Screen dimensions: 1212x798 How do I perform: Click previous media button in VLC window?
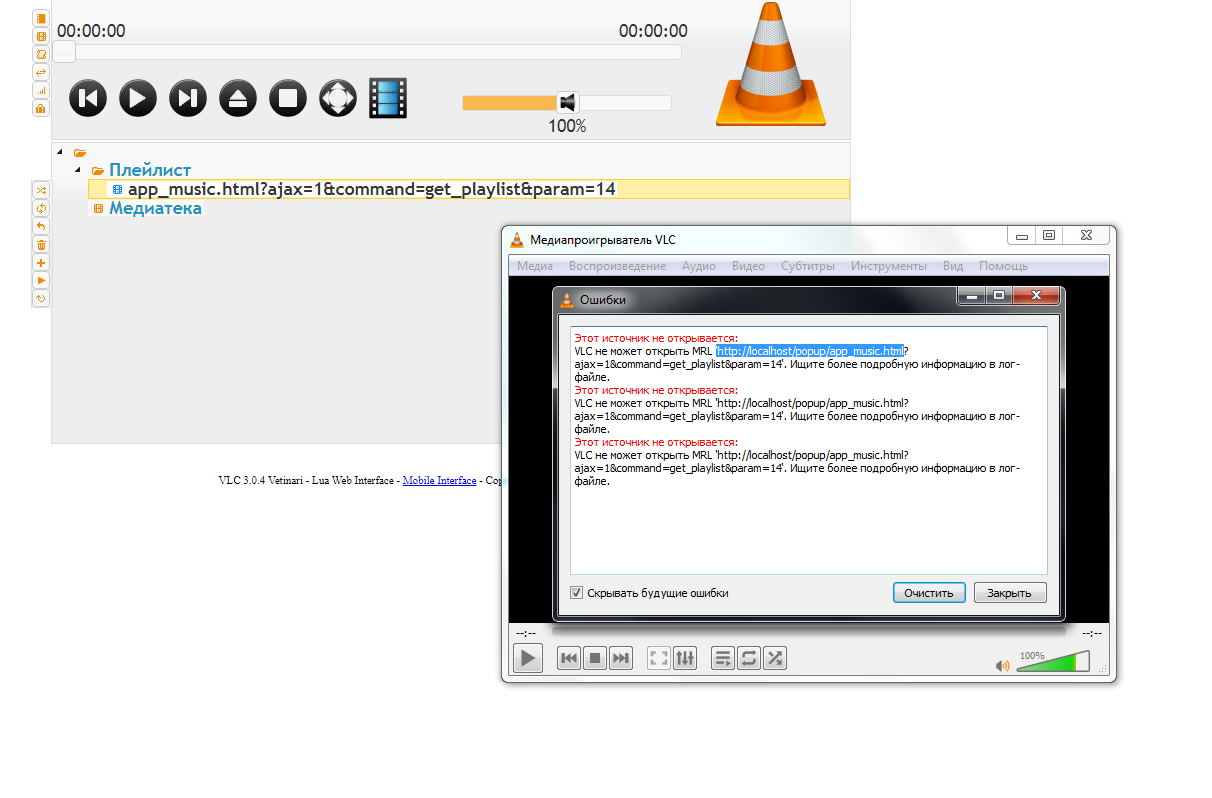(x=569, y=658)
